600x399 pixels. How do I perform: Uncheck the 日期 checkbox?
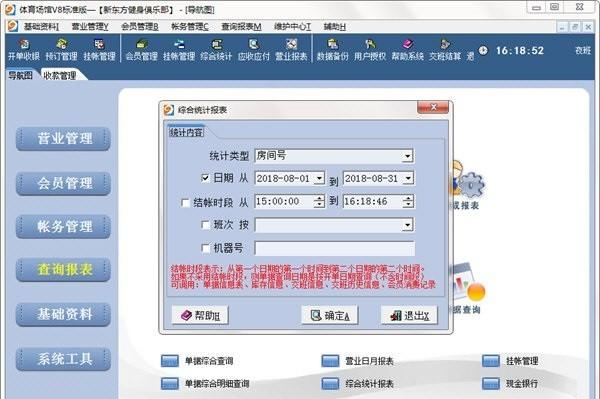point(205,178)
